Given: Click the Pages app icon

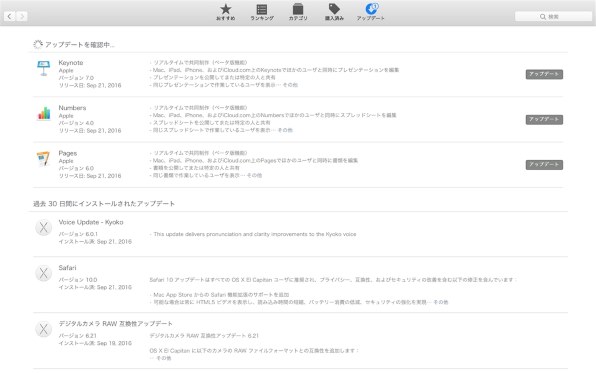Looking at the screenshot, I should coord(43,159).
